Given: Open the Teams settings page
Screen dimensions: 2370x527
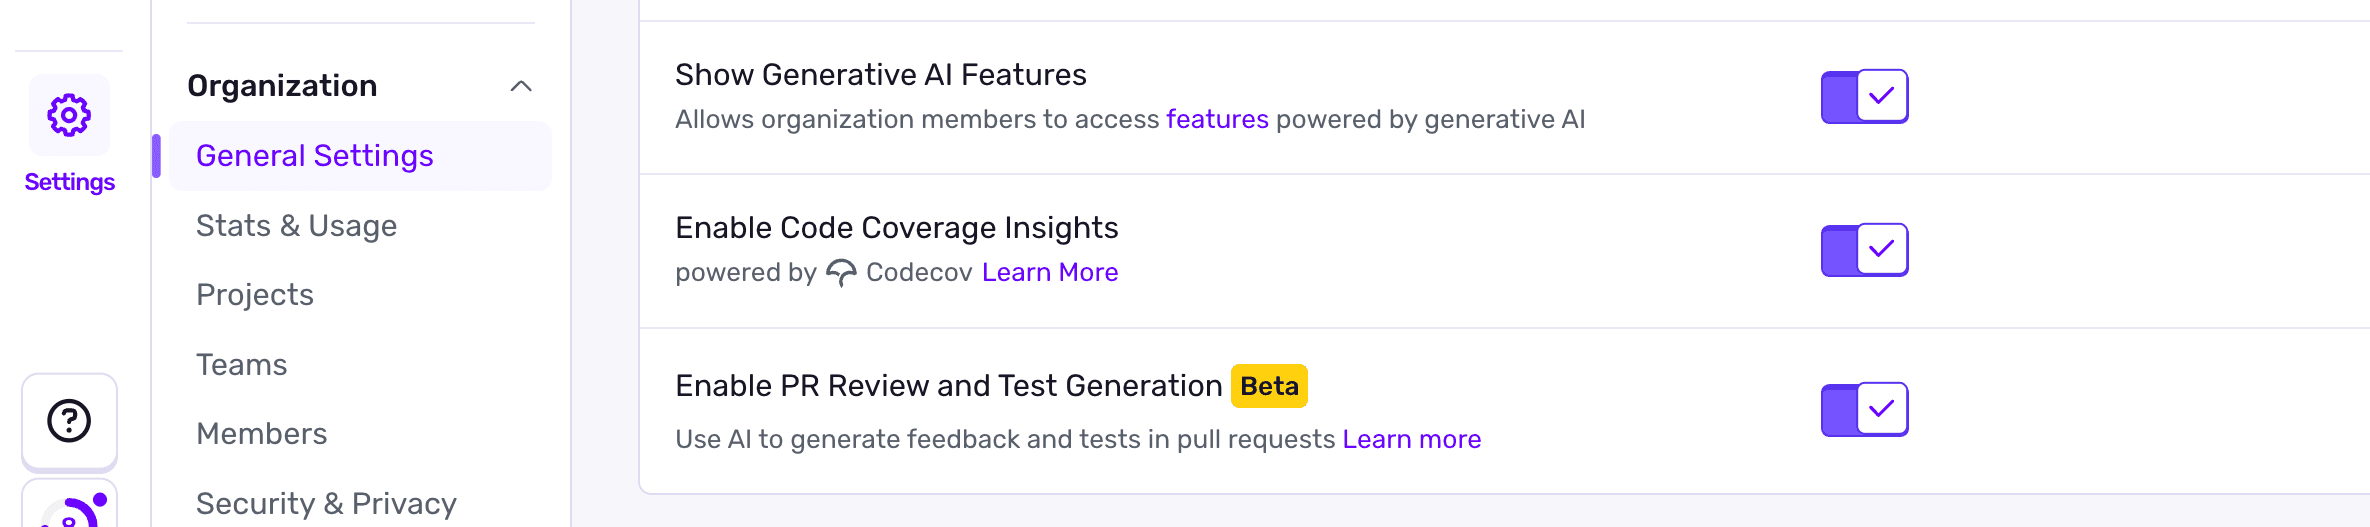Looking at the screenshot, I should click(242, 365).
